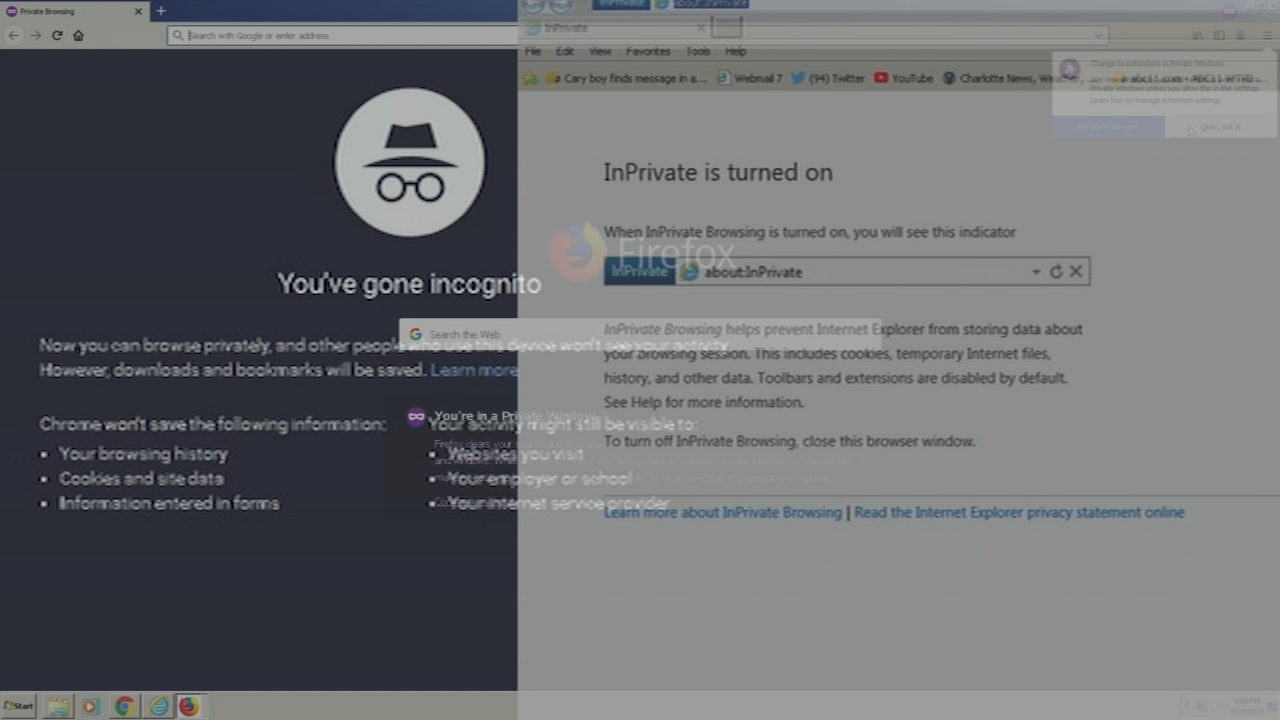Open Internet Explorer taskbar icon
Viewport: 1280px width, 720px height.
(x=158, y=706)
